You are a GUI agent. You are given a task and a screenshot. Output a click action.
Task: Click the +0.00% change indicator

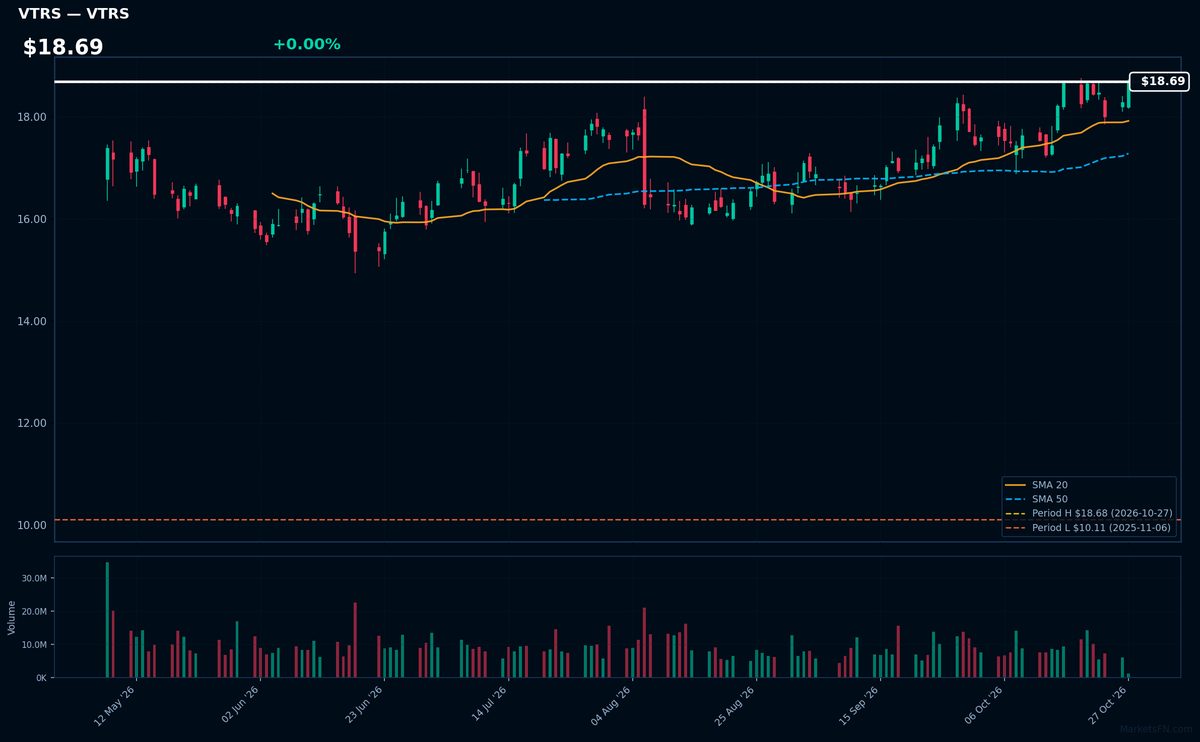click(306, 45)
